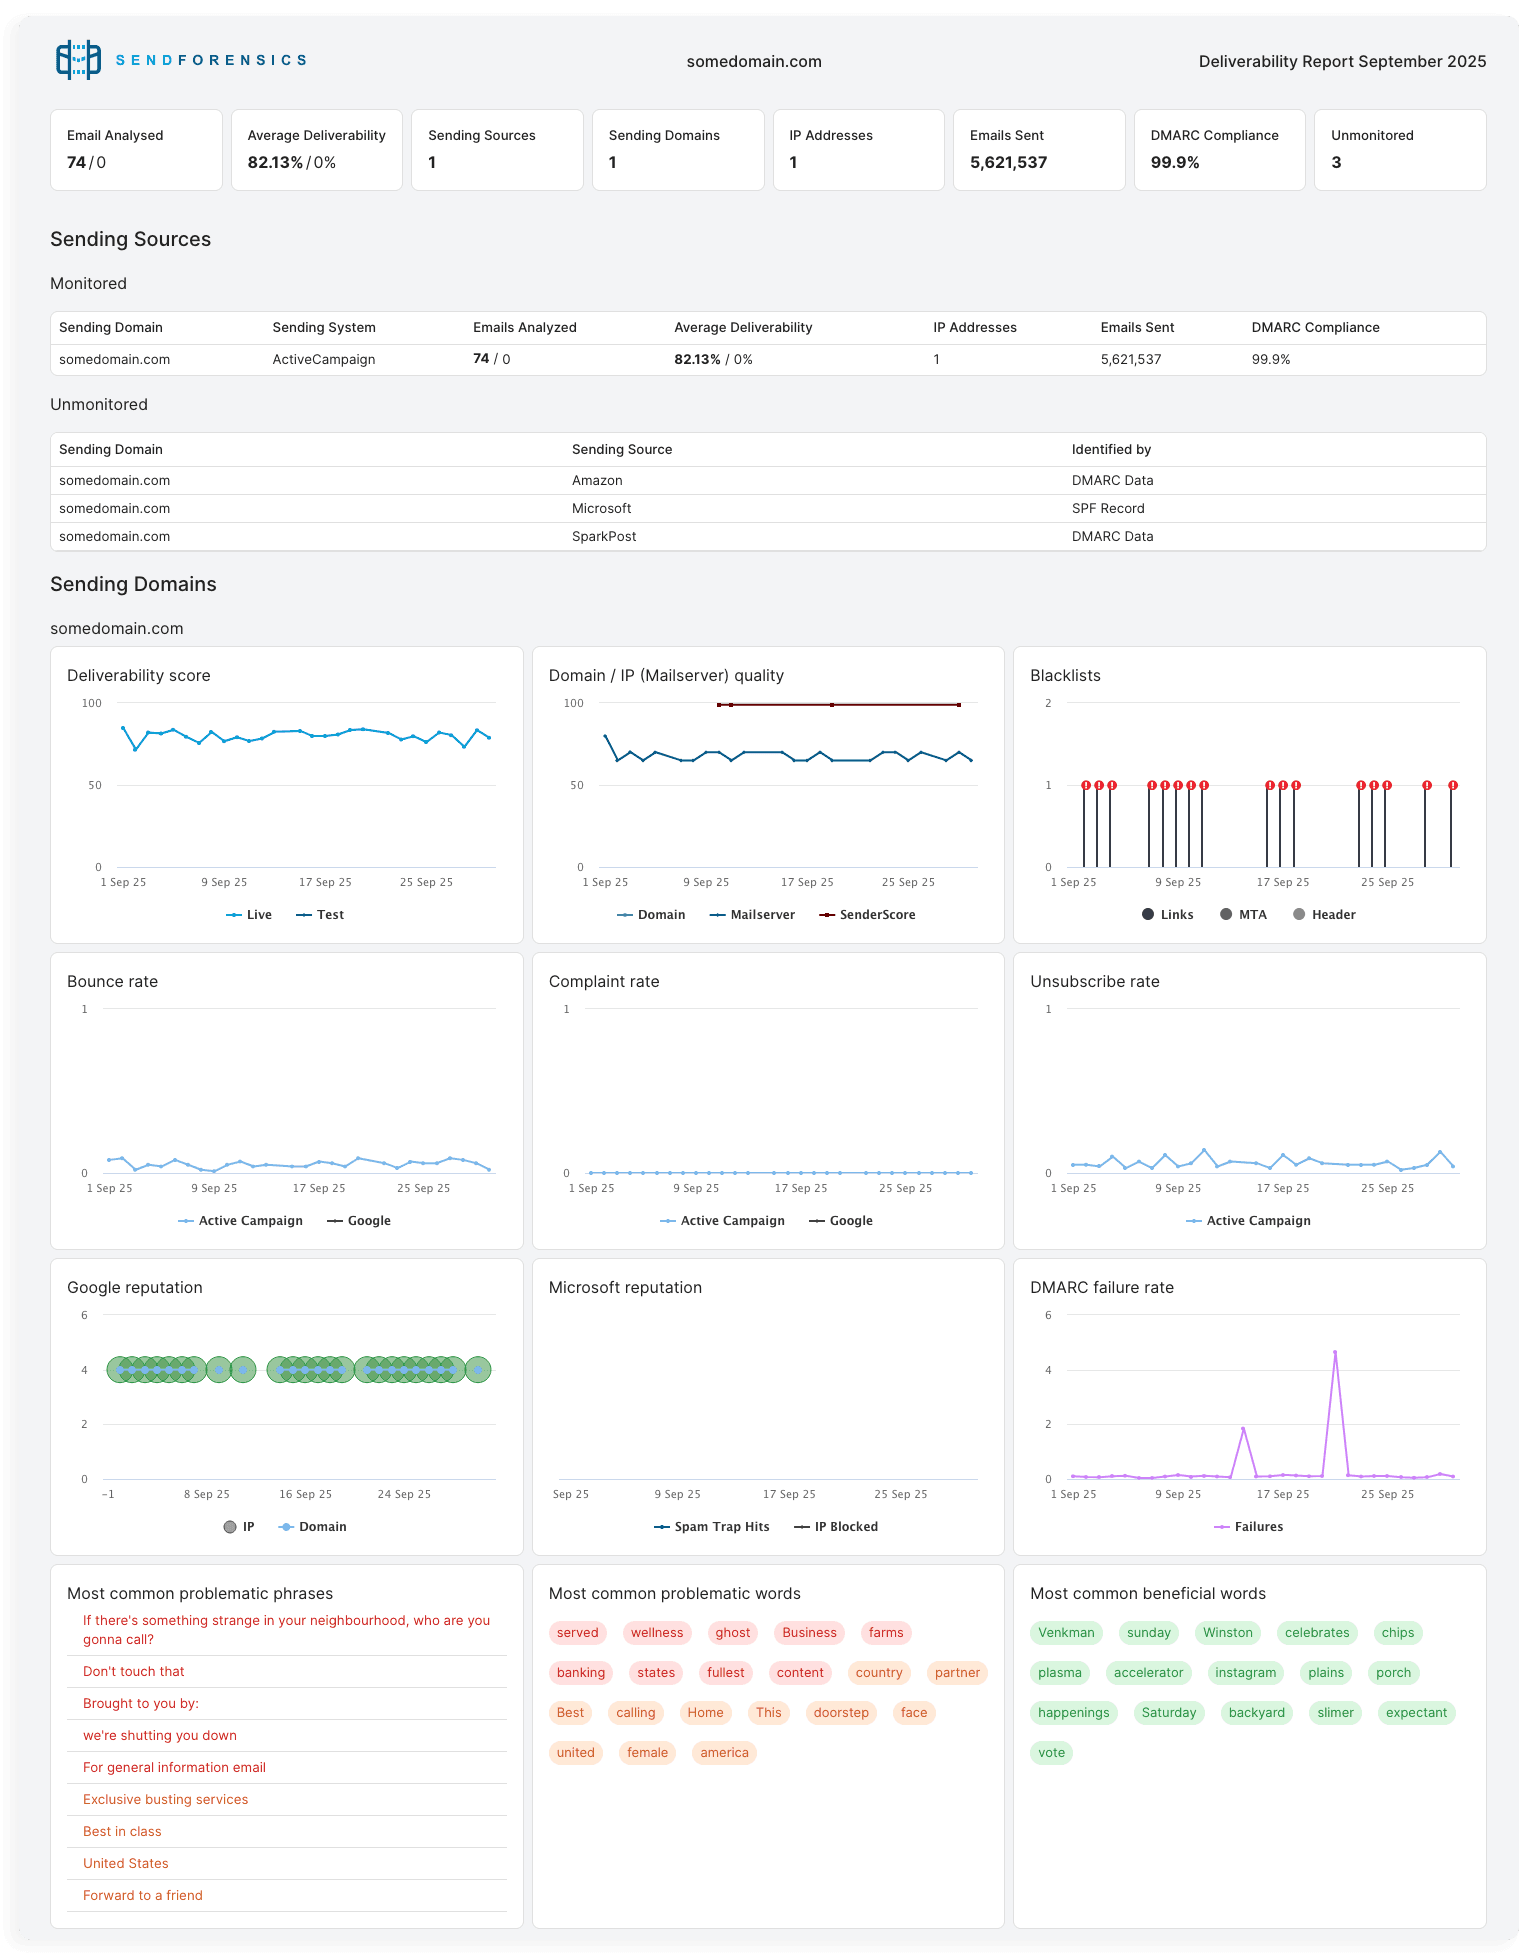Click the Domain legend marker in Google reputation

[287, 1527]
